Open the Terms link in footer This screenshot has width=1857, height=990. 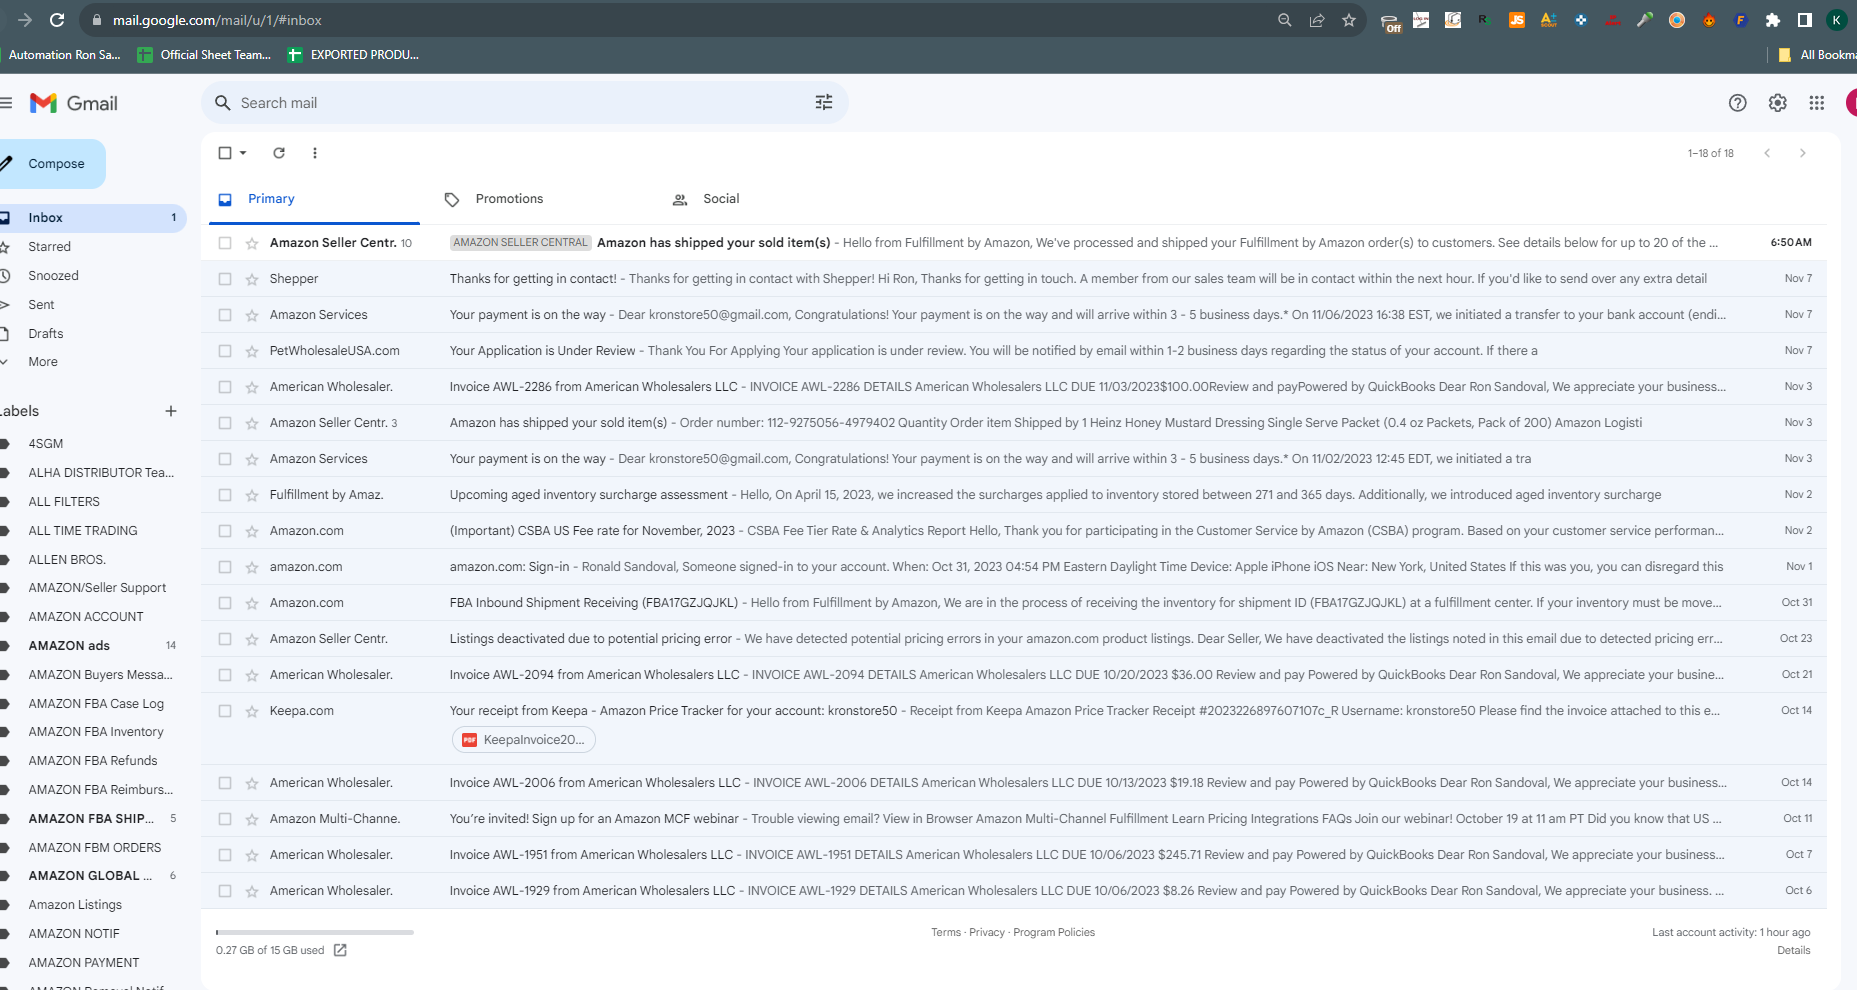[946, 933]
